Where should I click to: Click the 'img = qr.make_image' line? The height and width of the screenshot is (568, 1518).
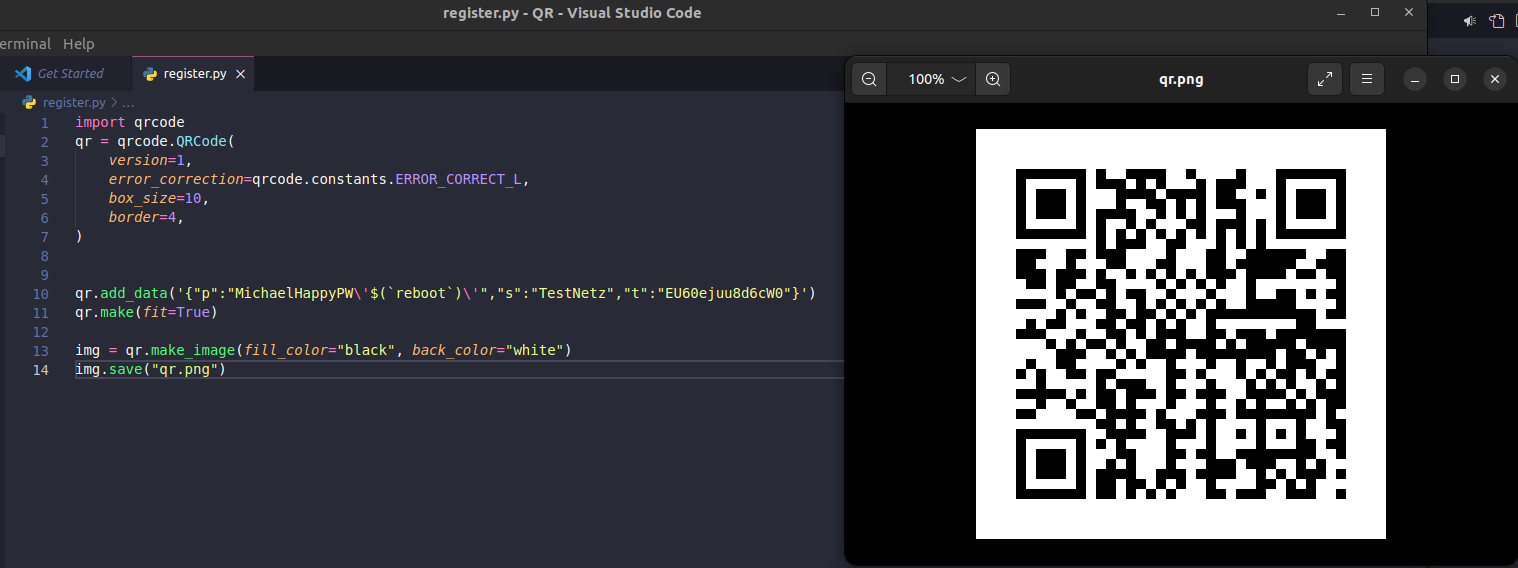(323, 351)
